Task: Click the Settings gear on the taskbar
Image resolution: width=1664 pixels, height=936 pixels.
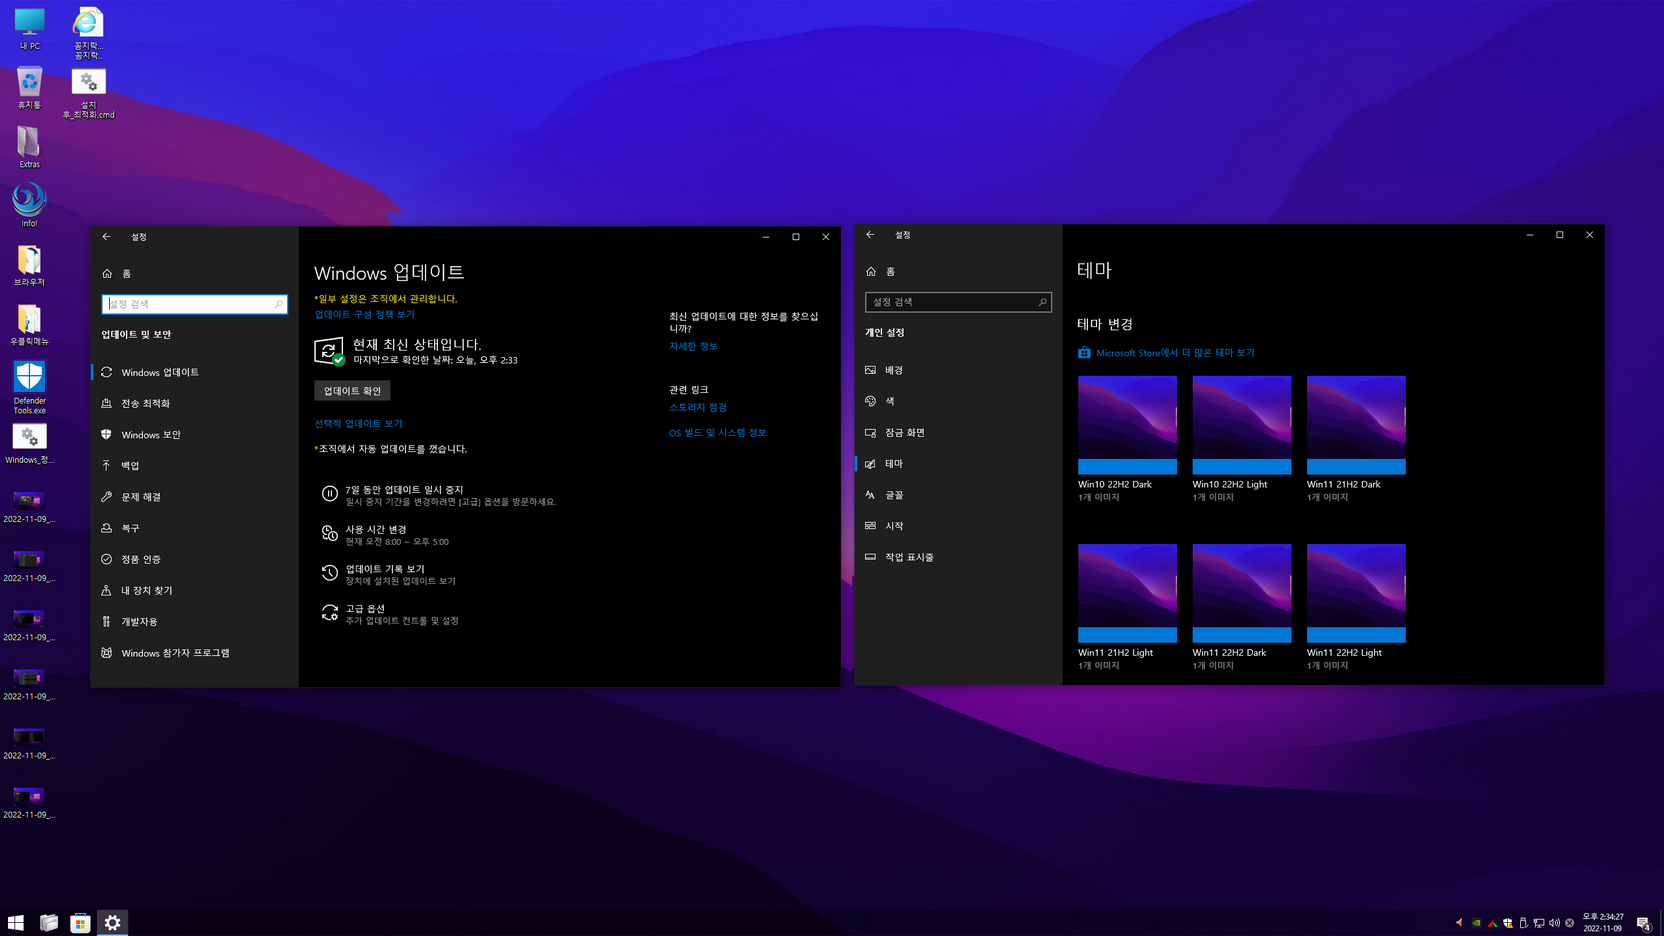Action: (x=113, y=922)
